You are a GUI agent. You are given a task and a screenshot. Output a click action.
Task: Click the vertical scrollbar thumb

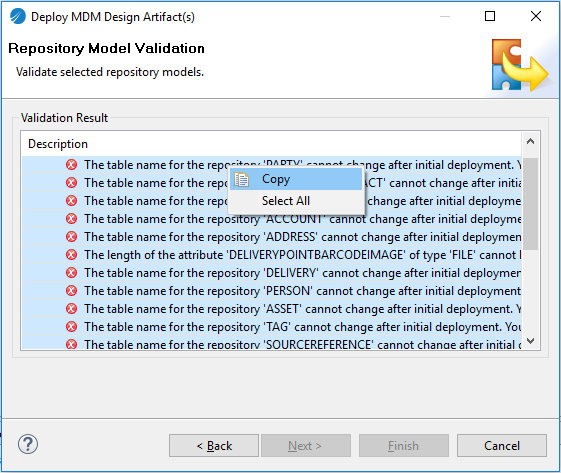(531, 204)
